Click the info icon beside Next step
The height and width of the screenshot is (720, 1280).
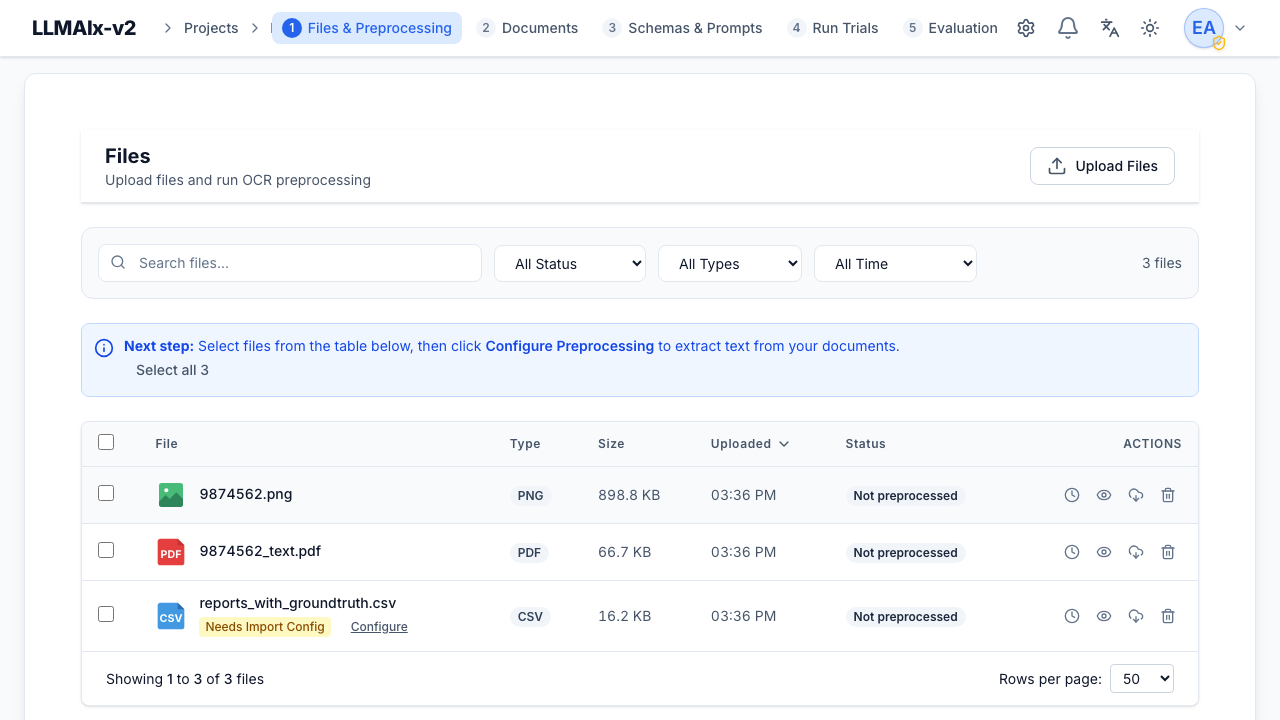point(104,348)
